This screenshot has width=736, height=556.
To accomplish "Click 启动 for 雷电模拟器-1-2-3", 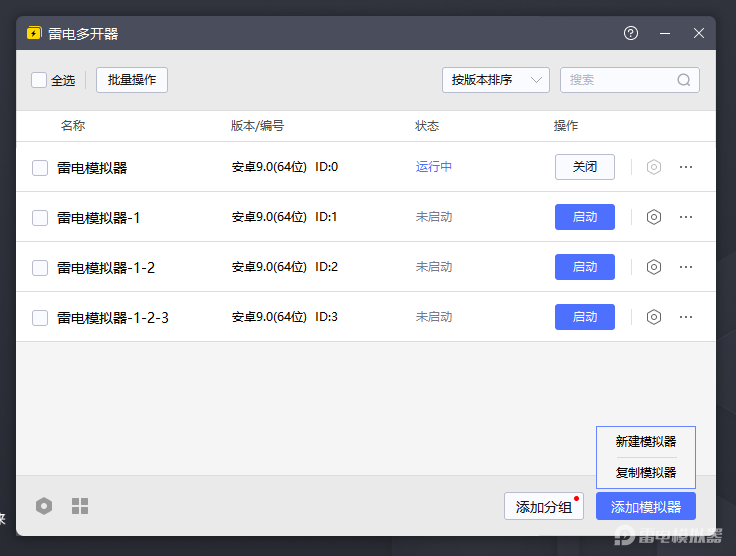I will coord(585,317).
